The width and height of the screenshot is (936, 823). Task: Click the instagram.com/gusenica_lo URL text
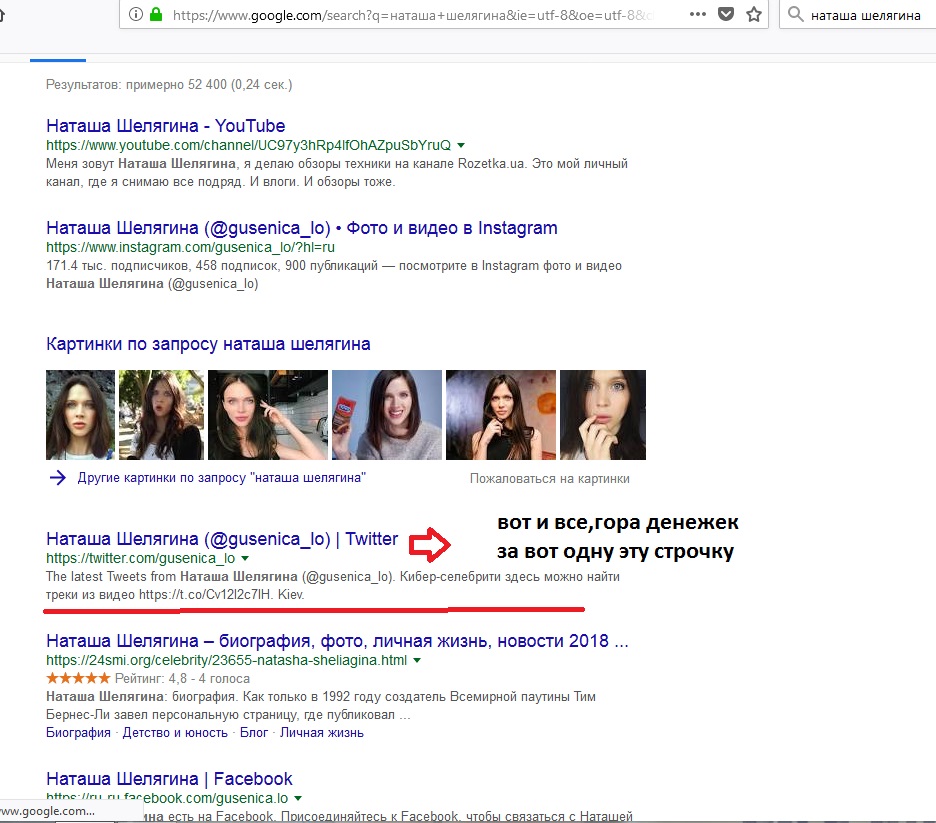[190, 247]
